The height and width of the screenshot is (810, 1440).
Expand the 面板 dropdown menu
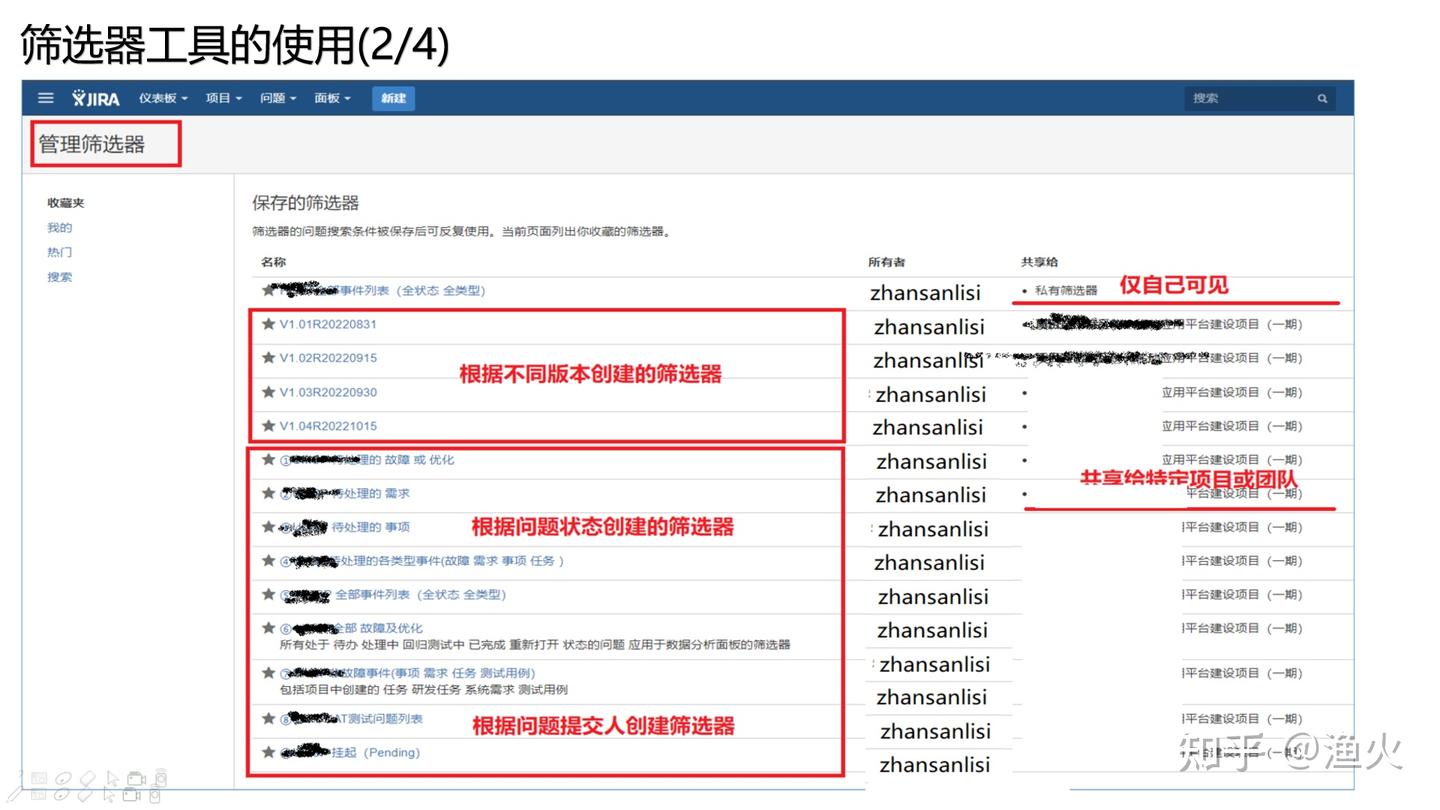point(332,98)
